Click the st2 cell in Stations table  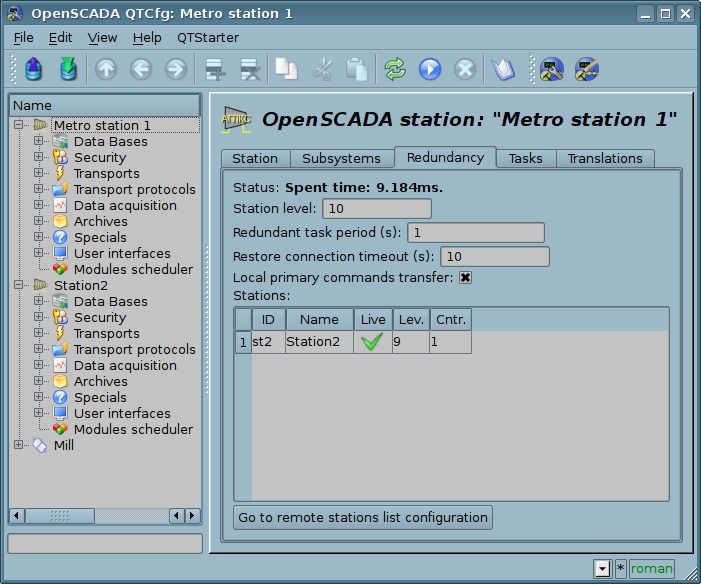coord(268,342)
